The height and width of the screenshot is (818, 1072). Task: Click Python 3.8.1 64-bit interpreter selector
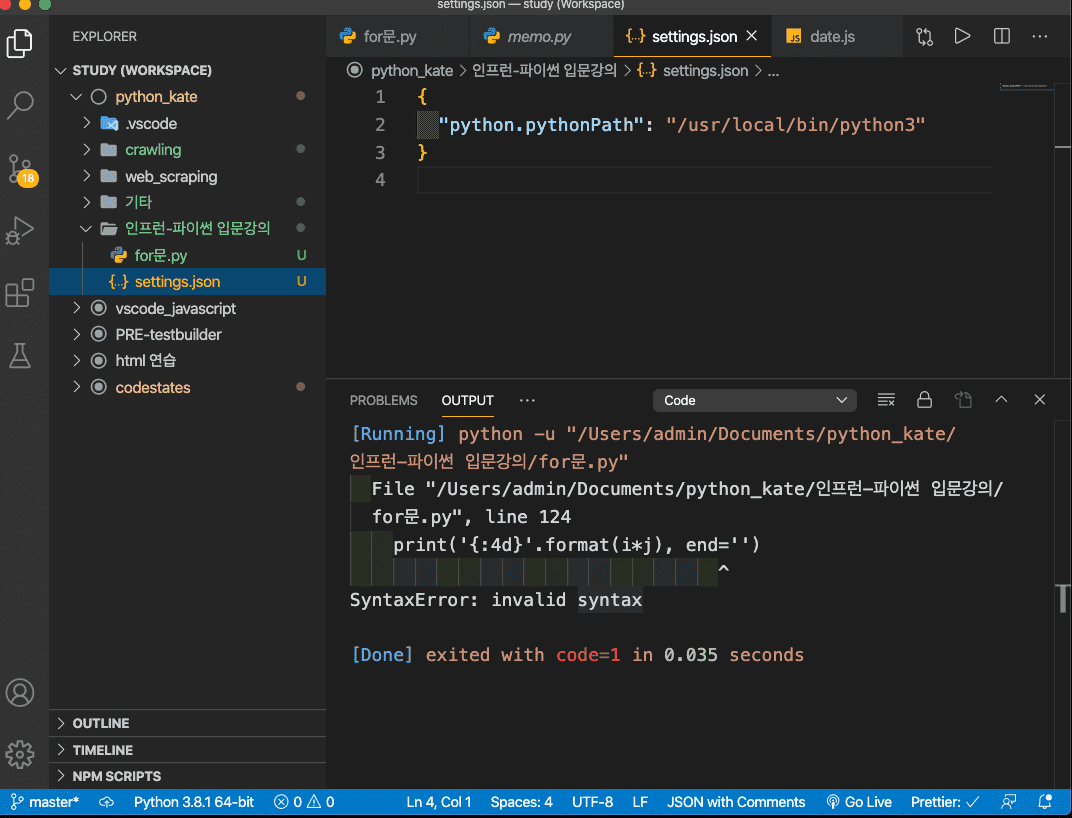tap(193, 802)
